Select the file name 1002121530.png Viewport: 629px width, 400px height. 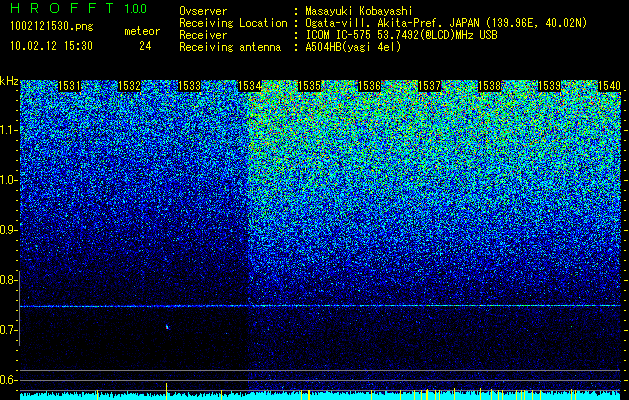pos(52,26)
